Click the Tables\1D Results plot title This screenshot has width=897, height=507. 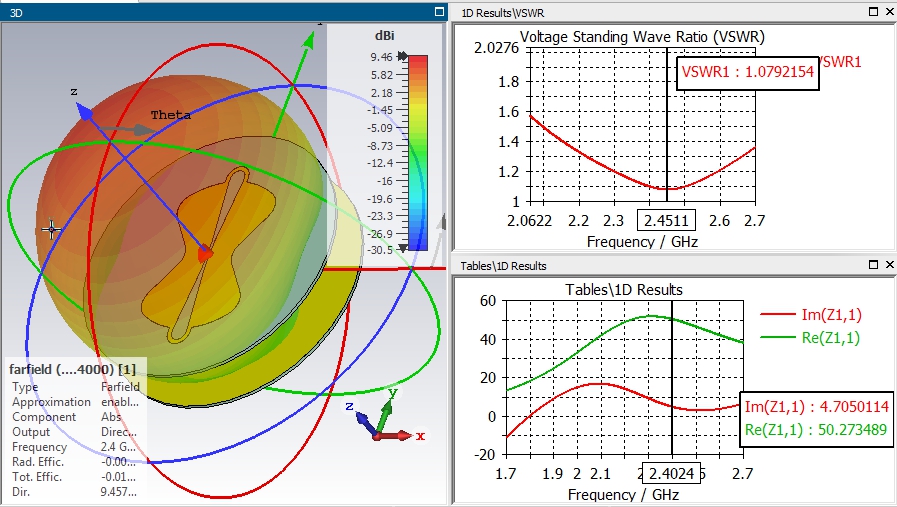coord(624,290)
